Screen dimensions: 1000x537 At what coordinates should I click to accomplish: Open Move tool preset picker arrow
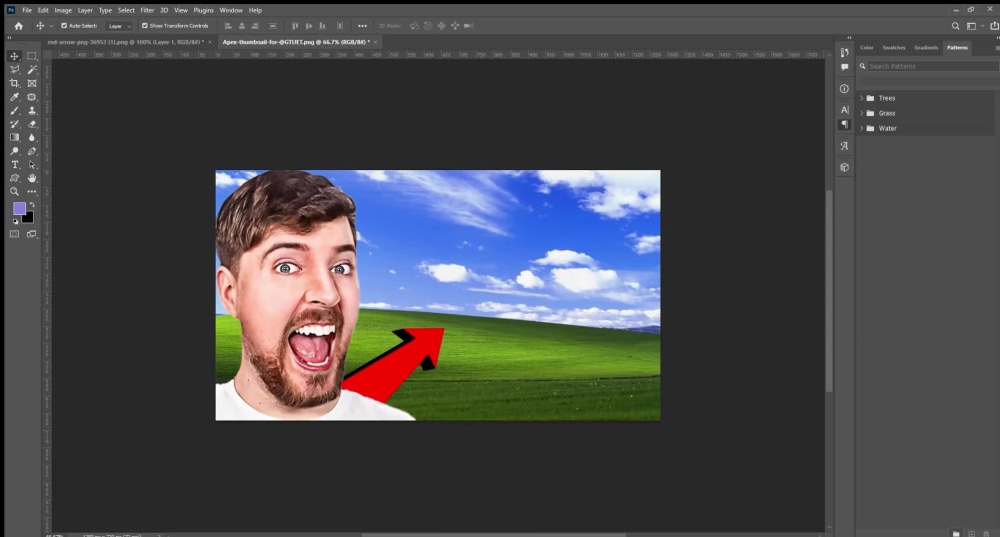tap(51, 26)
